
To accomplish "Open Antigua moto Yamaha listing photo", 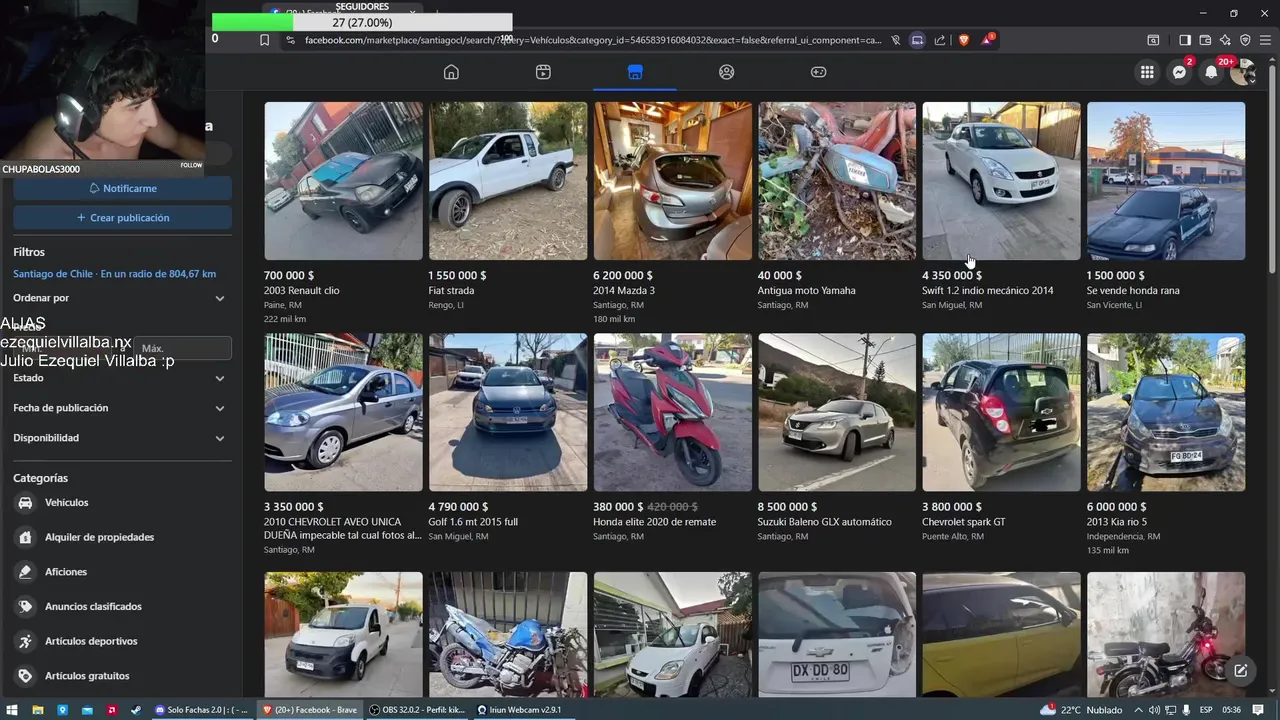I will point(837,181).
